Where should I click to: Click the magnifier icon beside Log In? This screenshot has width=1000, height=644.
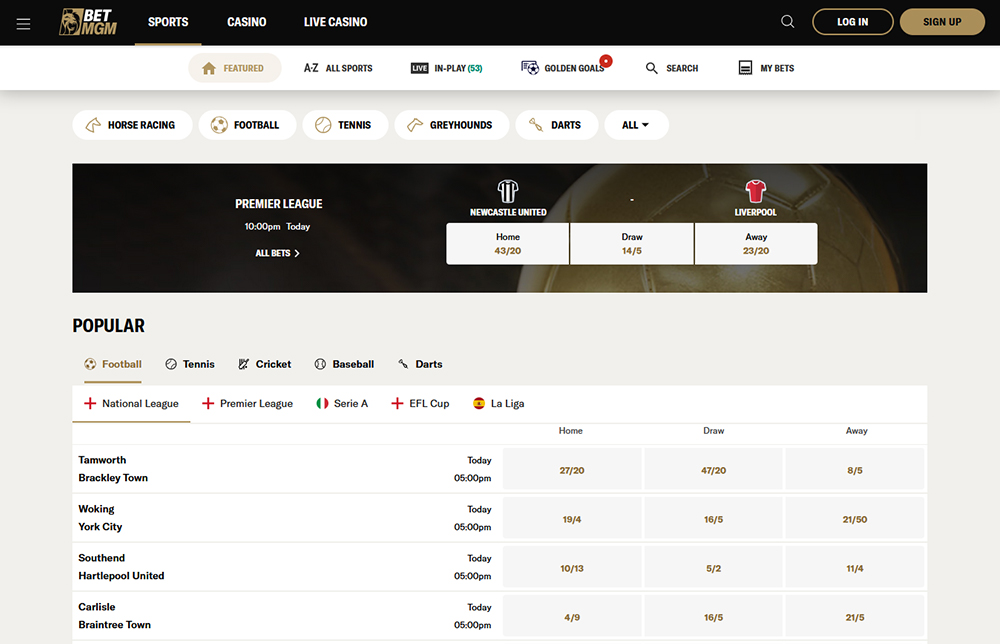(788, 22)
